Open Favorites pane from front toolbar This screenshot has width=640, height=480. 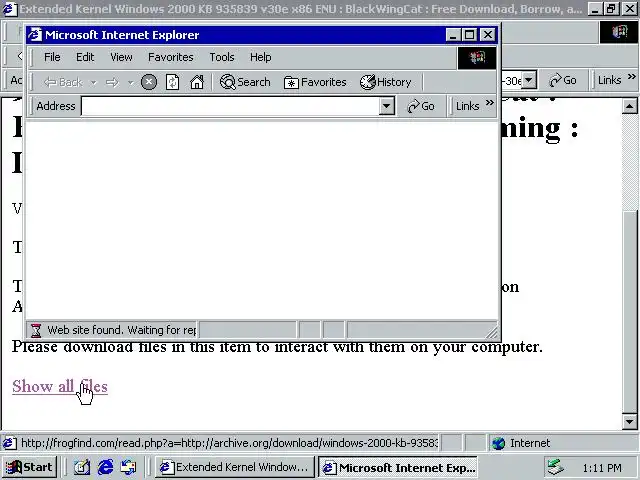pyautogui.click(x=315, y=82)
